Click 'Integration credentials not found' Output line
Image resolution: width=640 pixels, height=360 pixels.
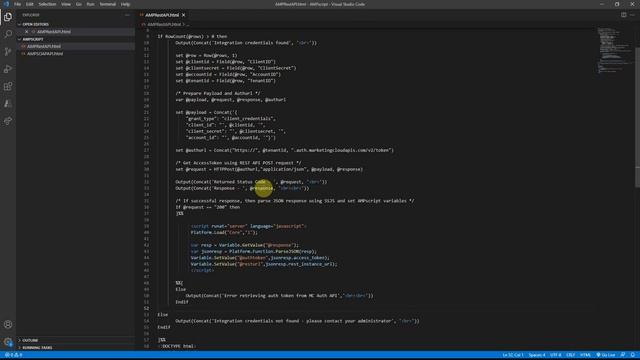(298, 321)
